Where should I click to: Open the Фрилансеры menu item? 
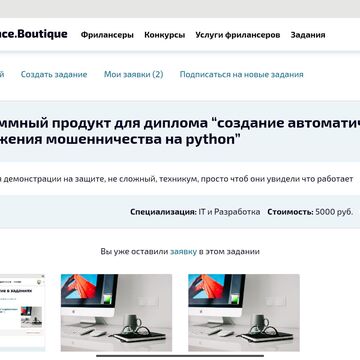107,35
